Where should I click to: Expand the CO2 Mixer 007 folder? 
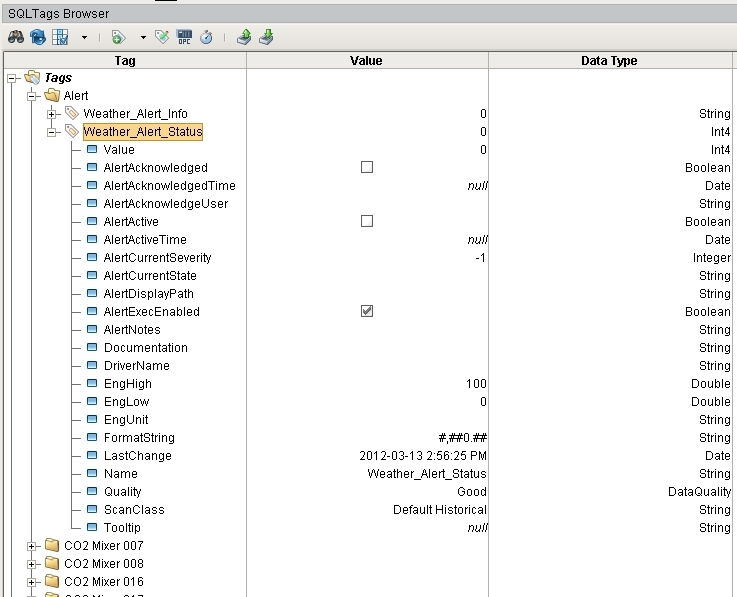31,546
